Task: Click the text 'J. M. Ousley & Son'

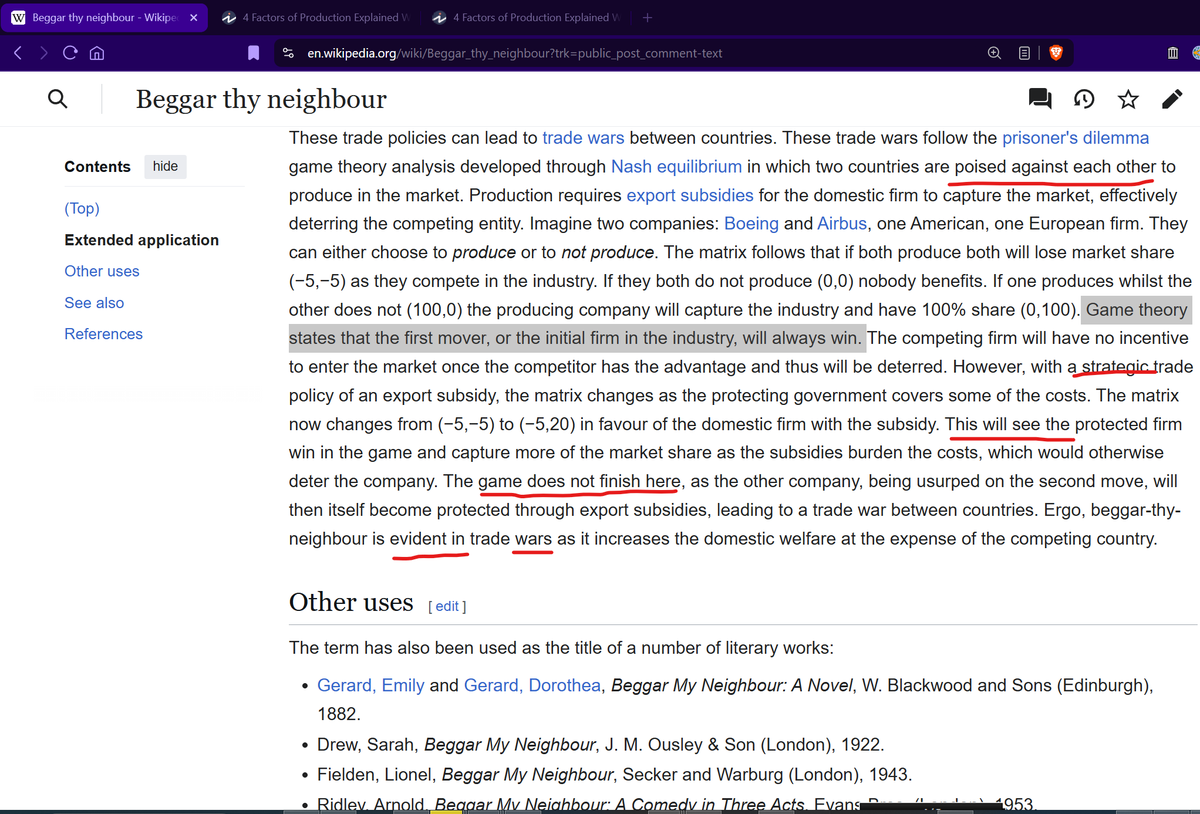Action: [681, 744]
